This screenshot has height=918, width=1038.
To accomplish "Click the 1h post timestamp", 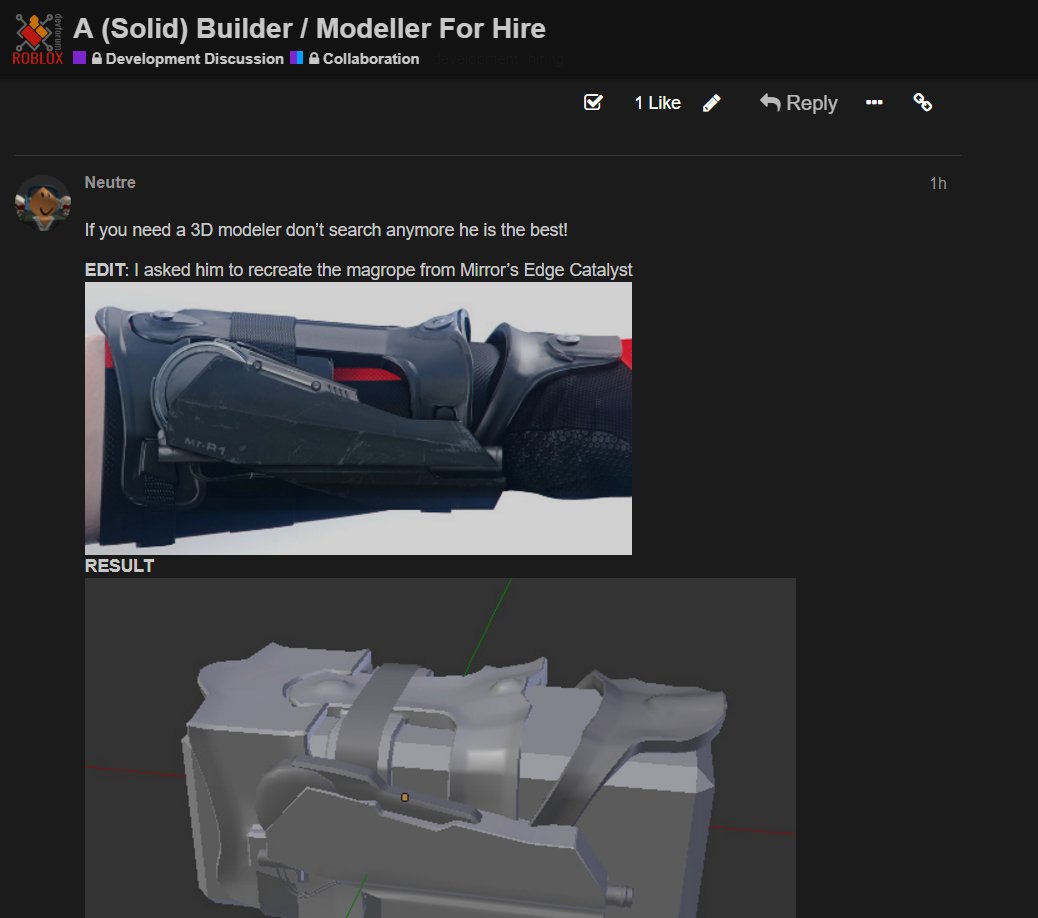I will coord(937,183).
